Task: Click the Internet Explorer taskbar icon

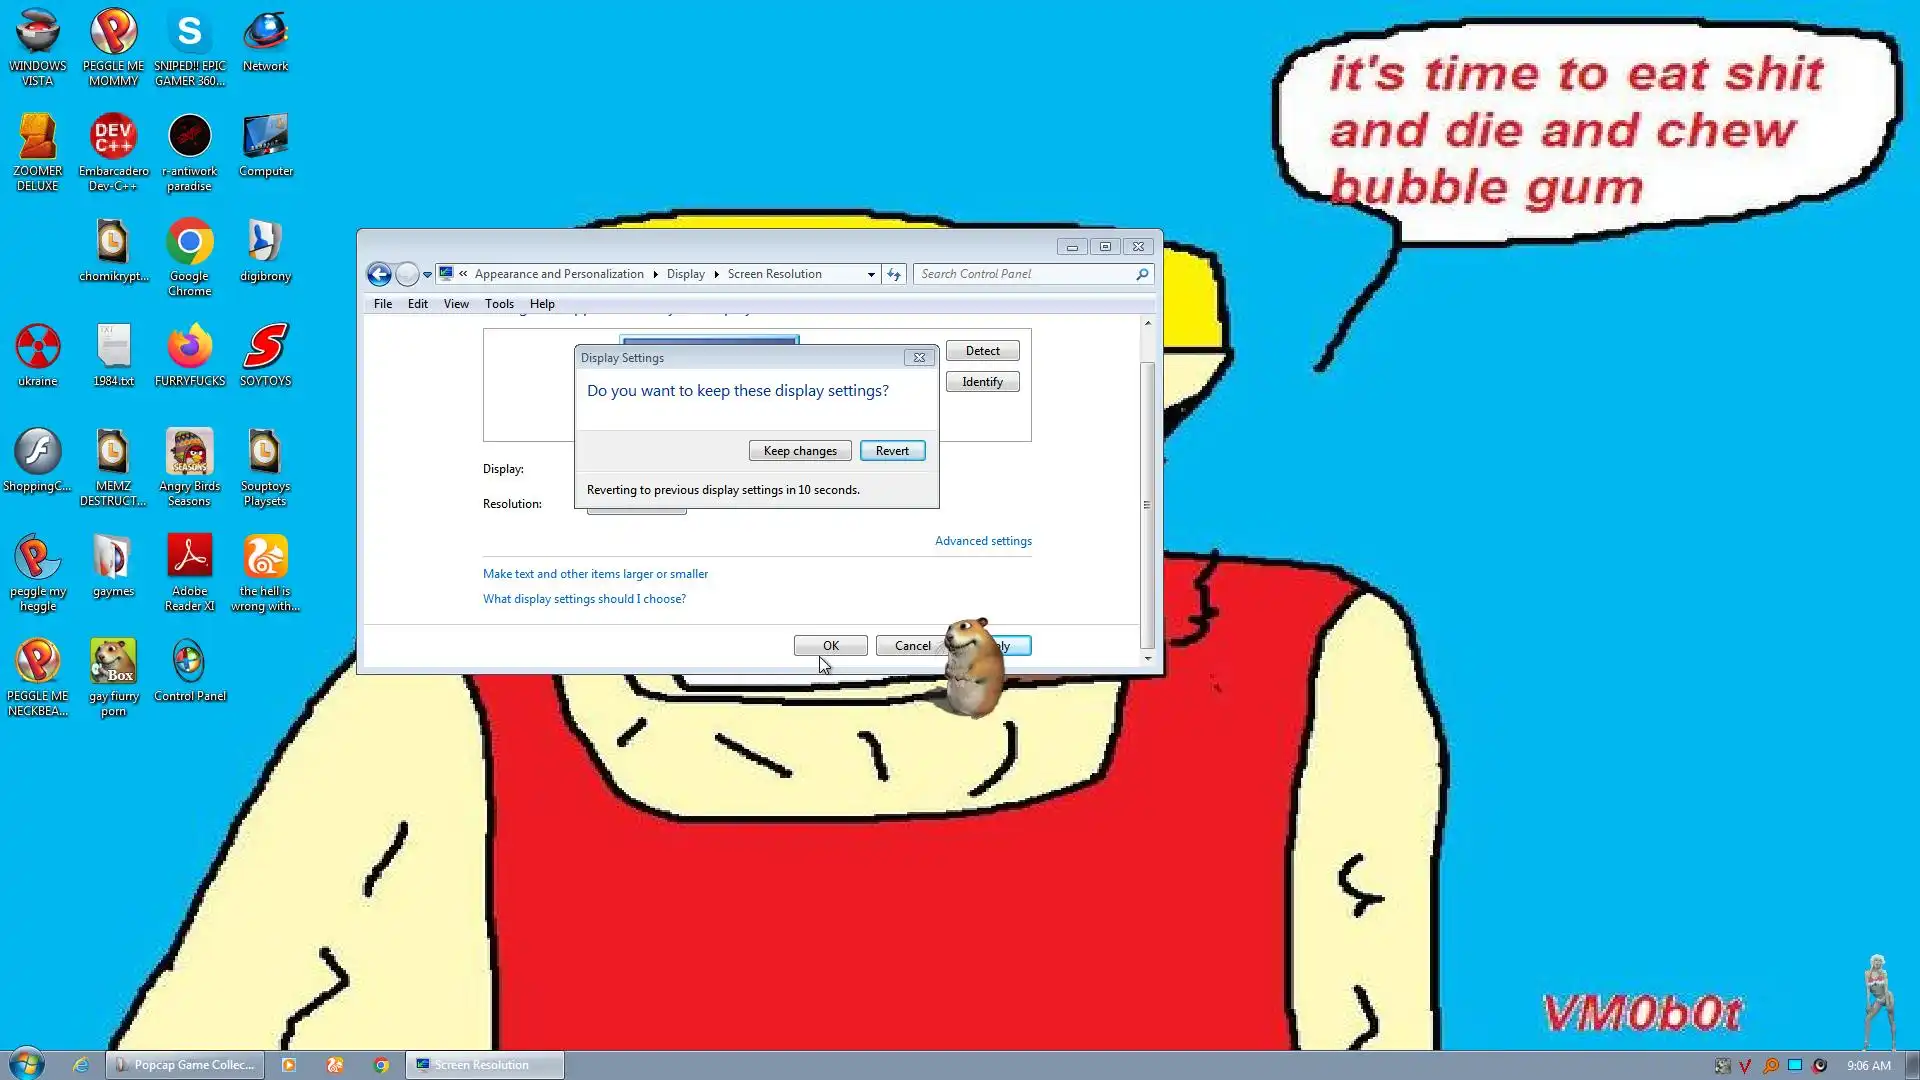Action: tap(81, 1065)
